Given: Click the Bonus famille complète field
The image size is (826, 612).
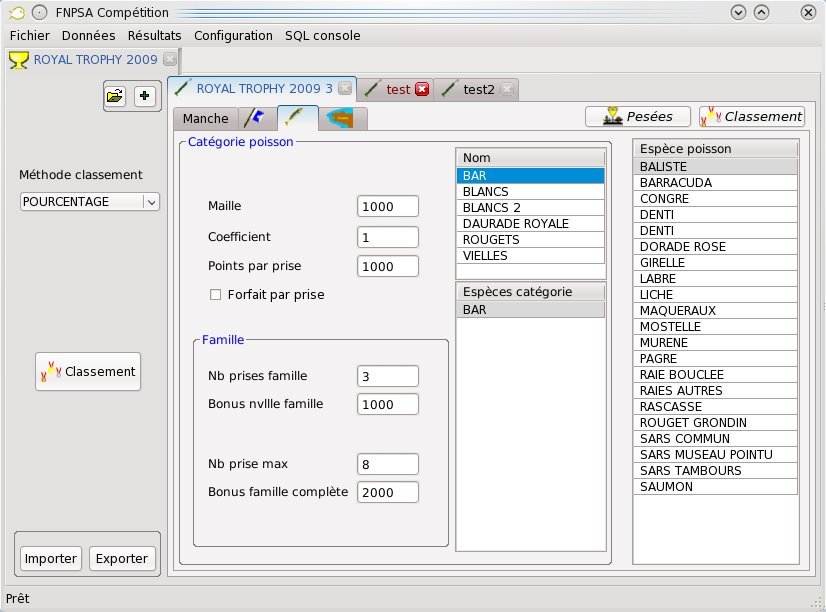Looking at the screenshot, I should tap(387, 492).
